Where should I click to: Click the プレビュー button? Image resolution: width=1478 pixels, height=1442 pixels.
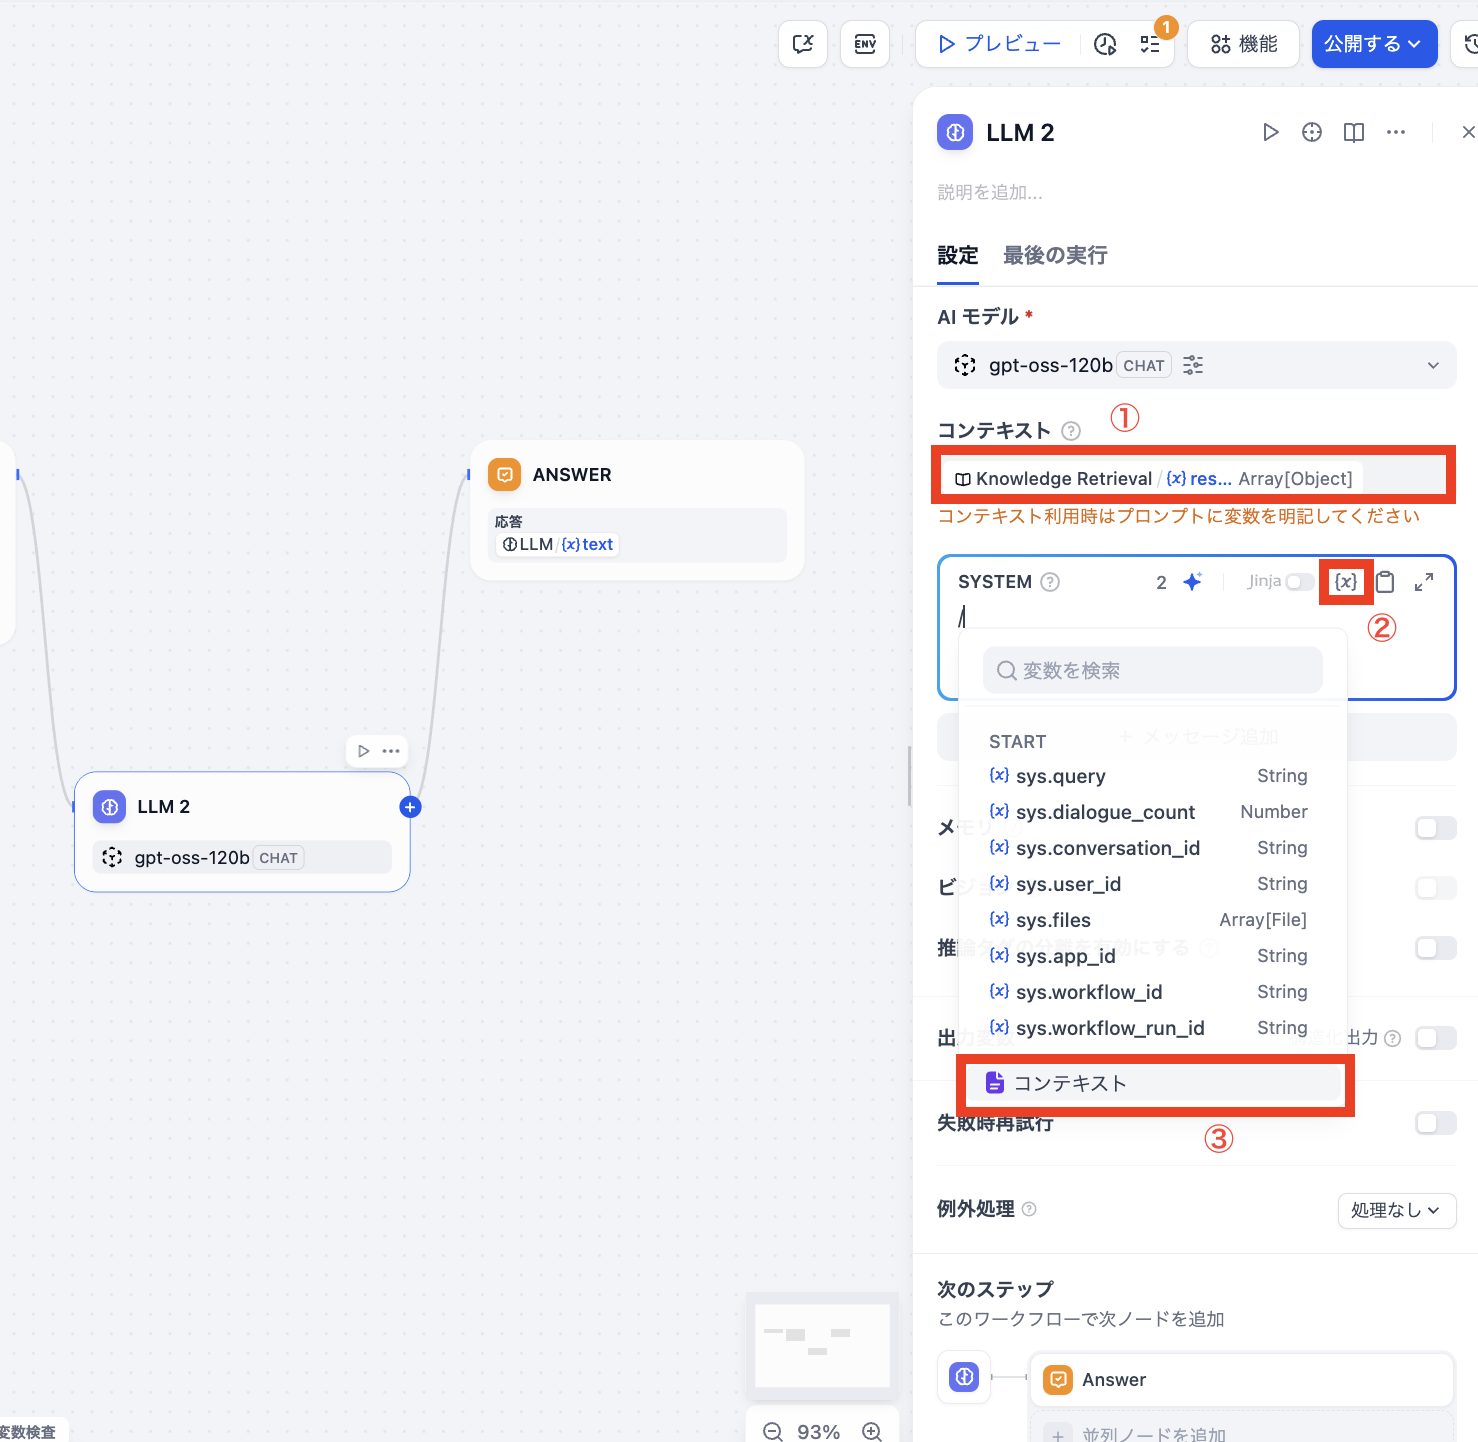point(999,44)
